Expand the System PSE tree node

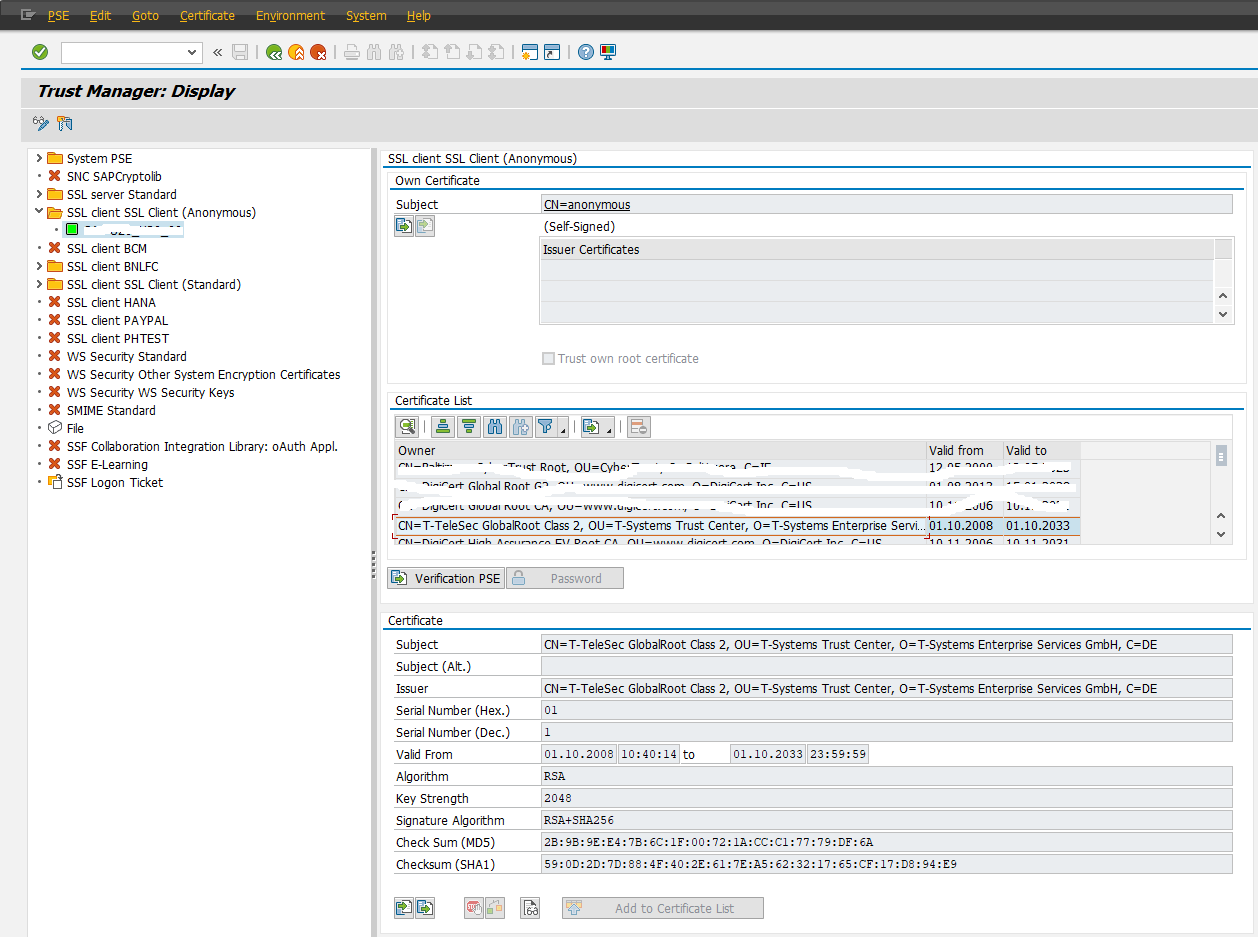click(40, 158)
